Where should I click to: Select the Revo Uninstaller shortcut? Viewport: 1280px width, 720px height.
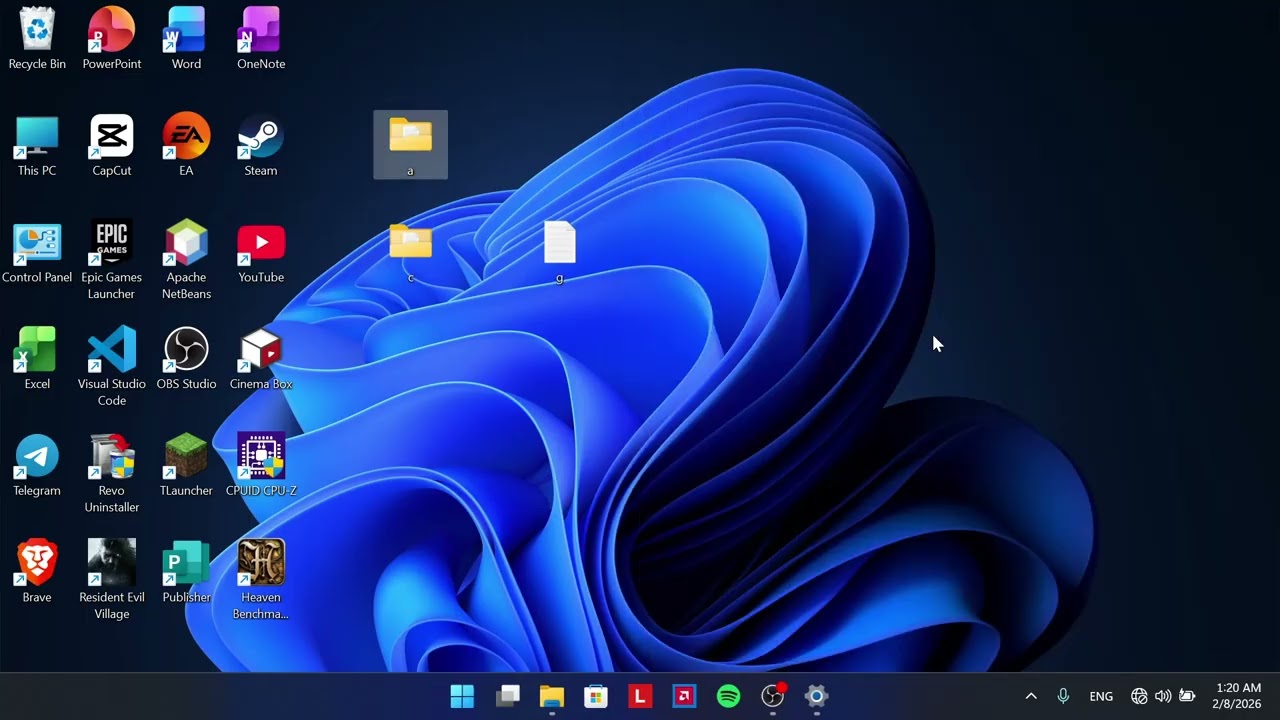click(111, 473)
